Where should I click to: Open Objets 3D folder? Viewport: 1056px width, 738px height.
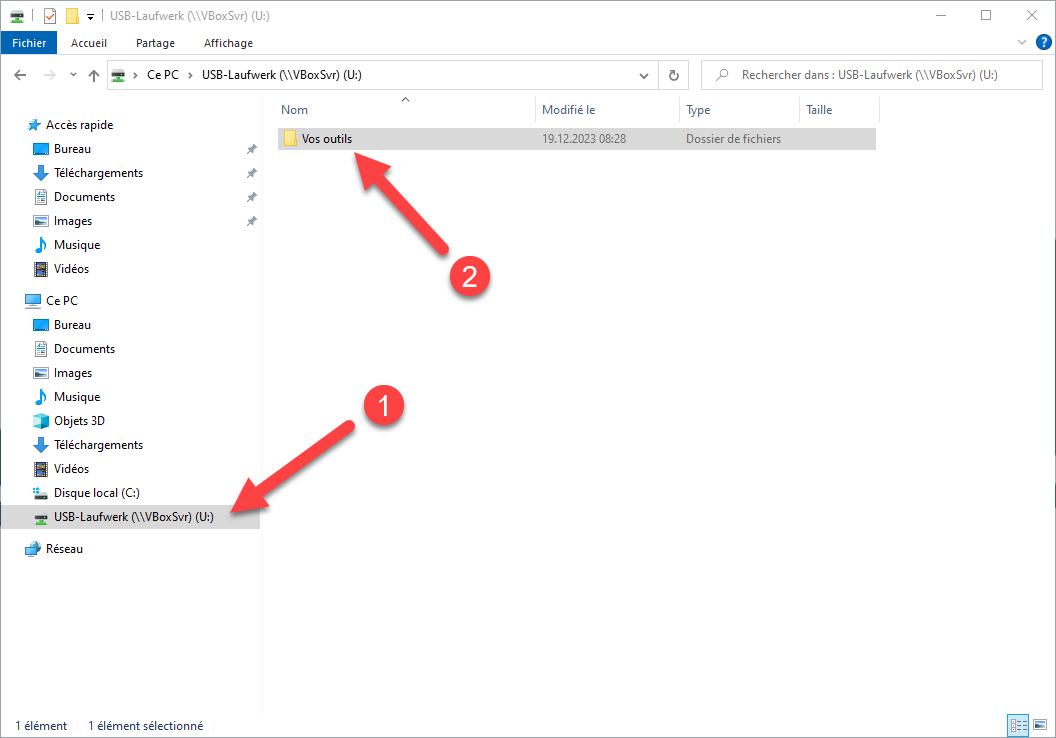pyautogui.click(x=79, y=421)
